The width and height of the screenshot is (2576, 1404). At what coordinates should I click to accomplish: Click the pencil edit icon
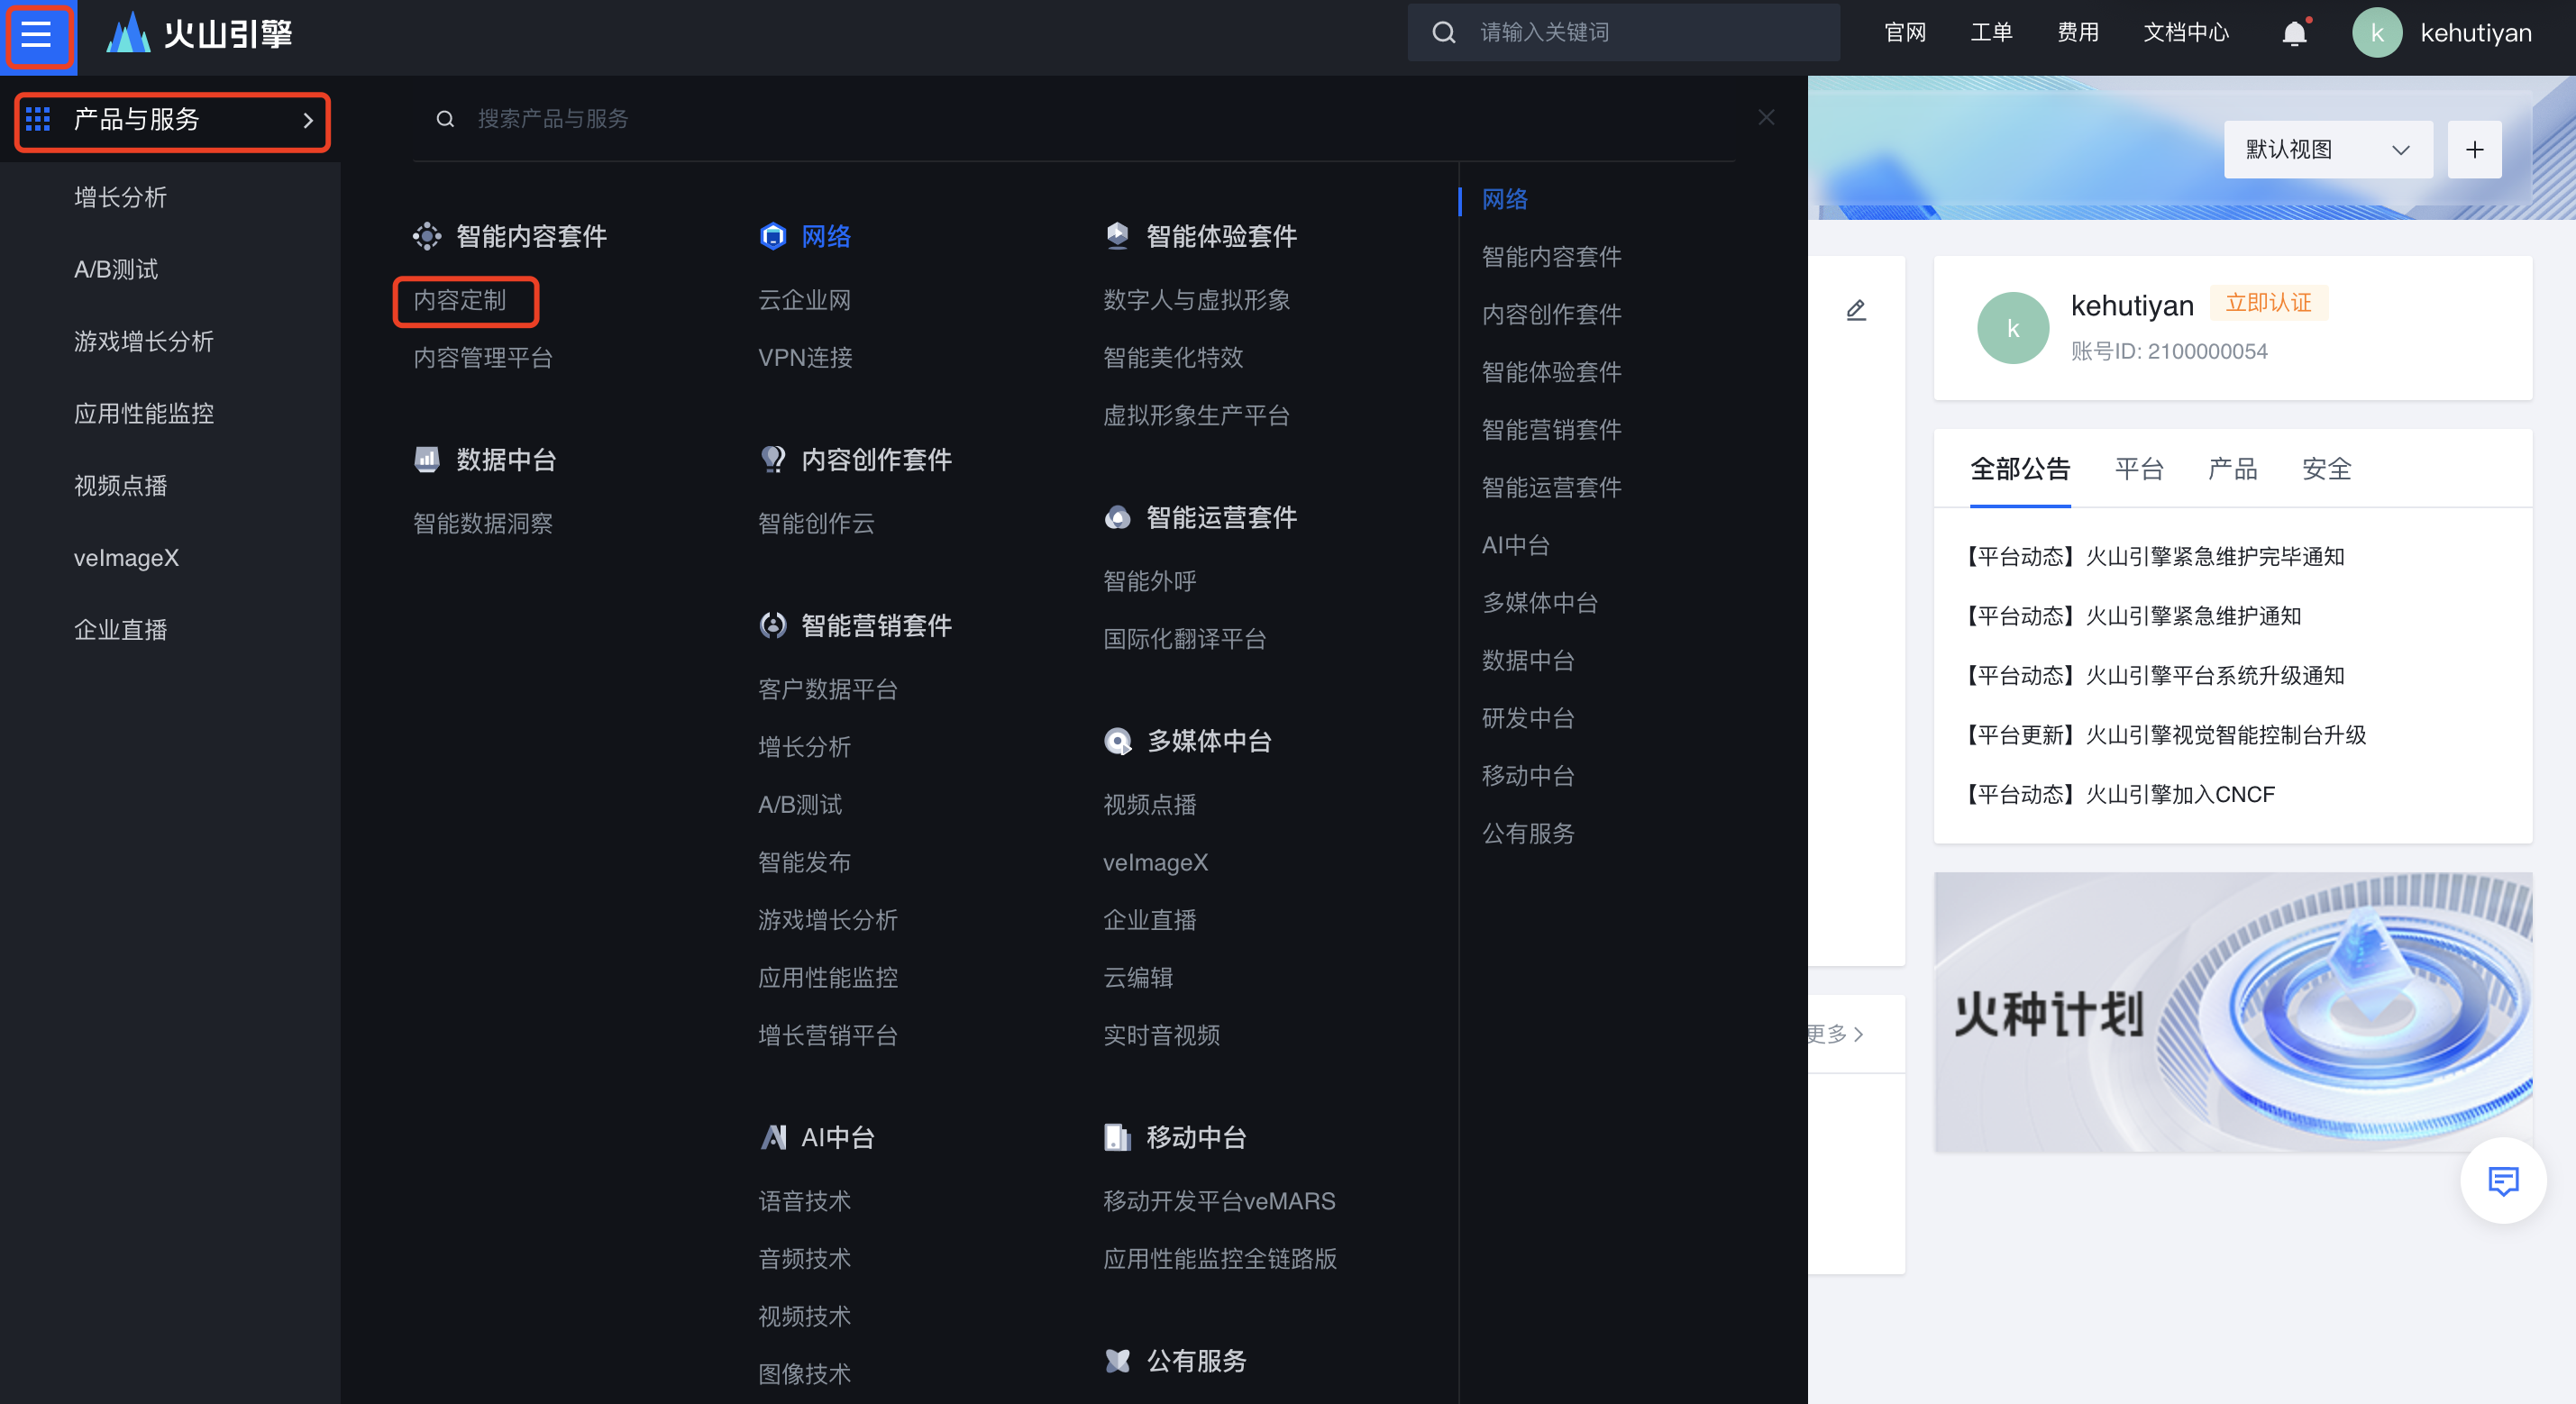[1856, 310]
